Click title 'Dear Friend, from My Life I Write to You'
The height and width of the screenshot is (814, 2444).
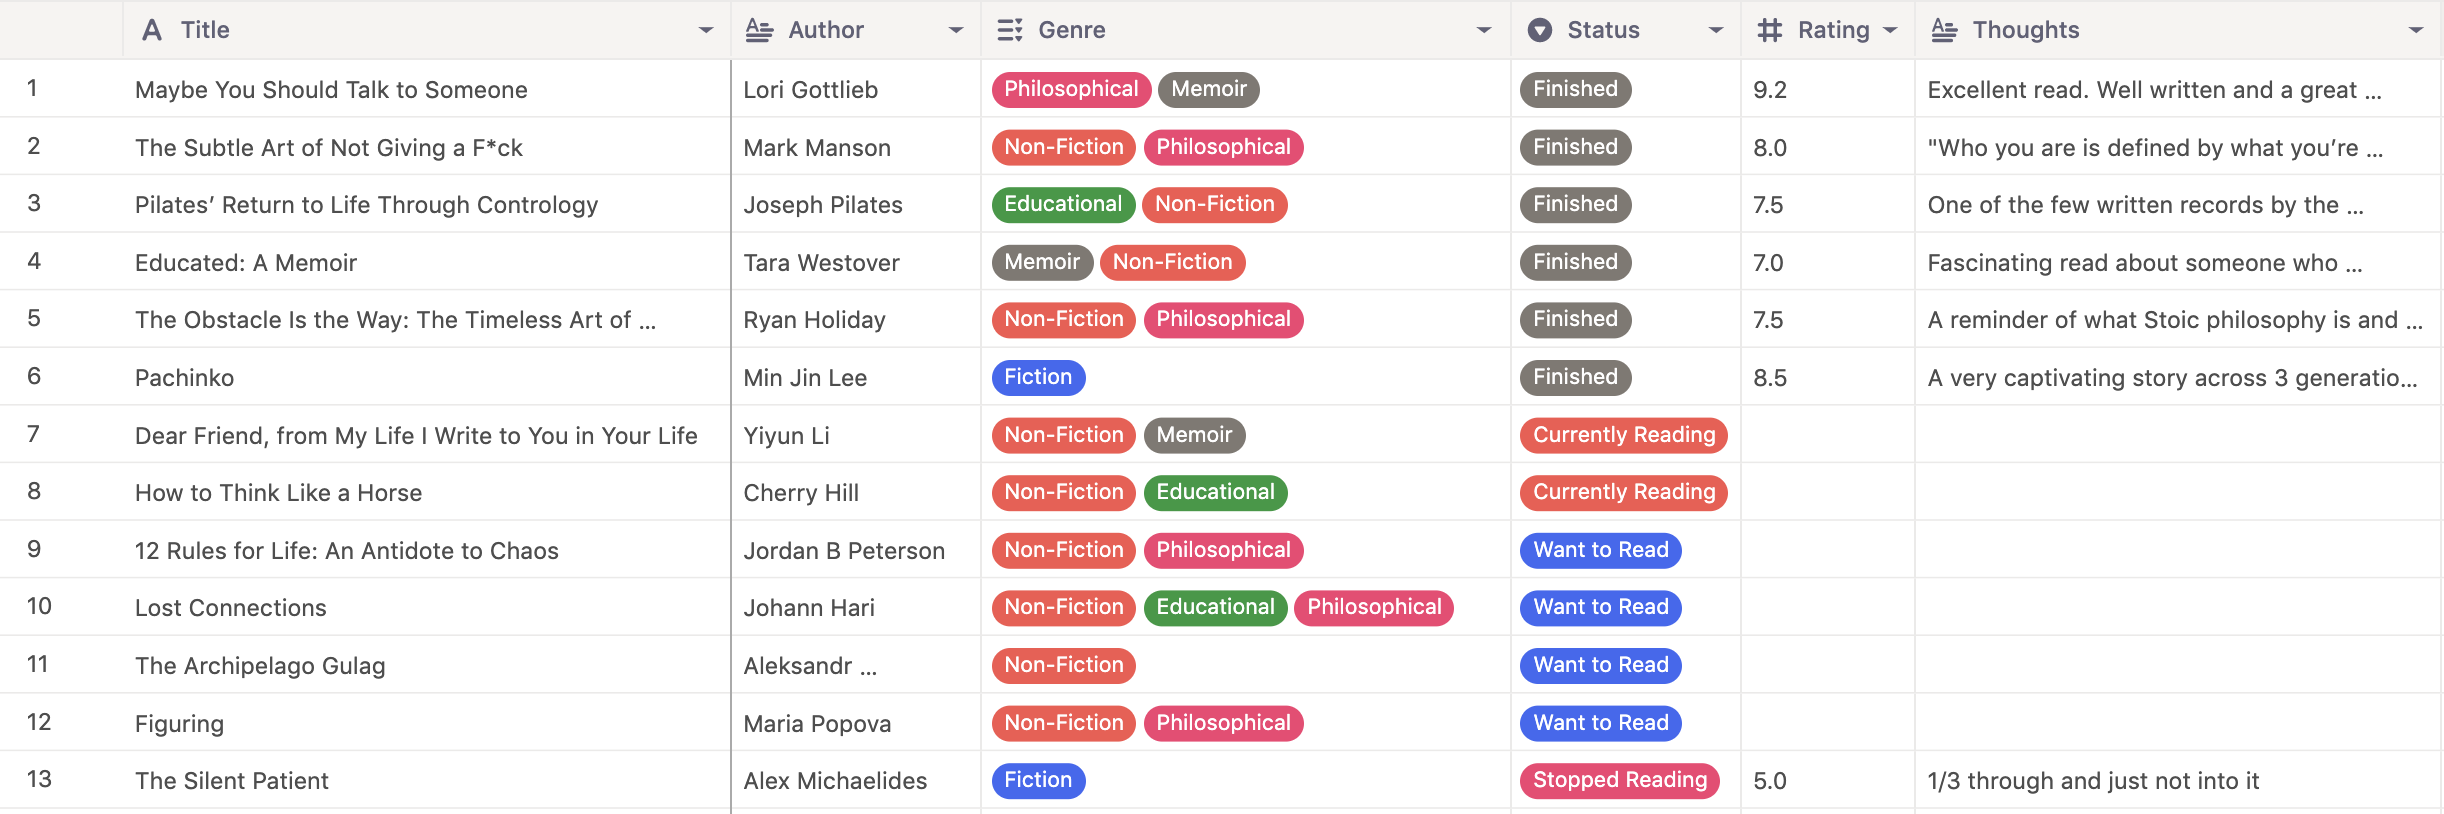416,436
